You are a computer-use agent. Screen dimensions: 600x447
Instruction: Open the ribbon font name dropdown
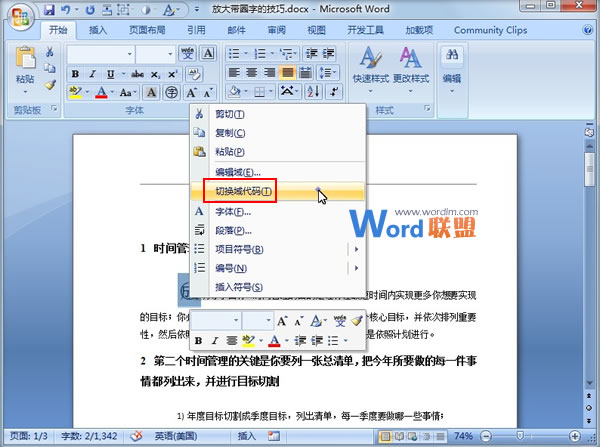[x=130, y=54]
